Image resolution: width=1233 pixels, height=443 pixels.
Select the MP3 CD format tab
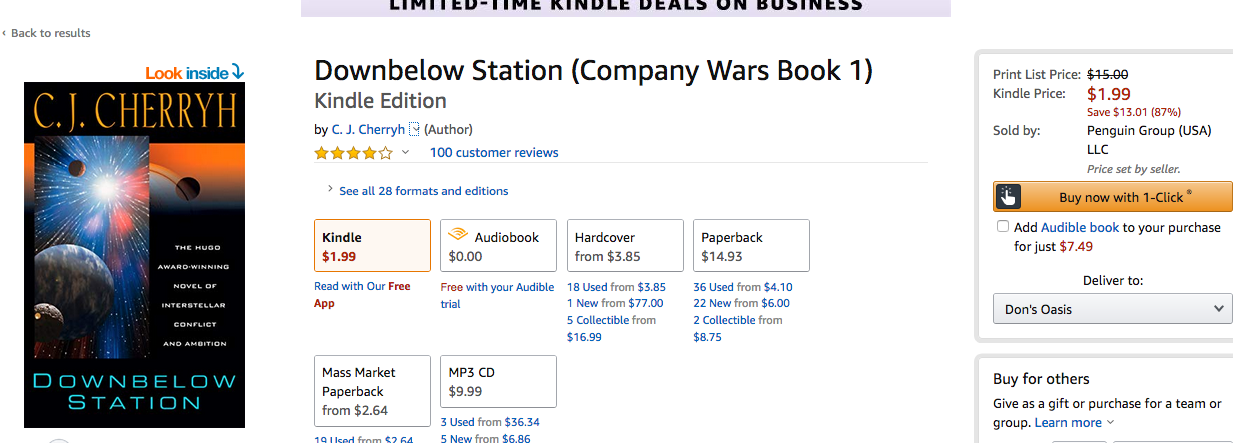click(498, 381)
